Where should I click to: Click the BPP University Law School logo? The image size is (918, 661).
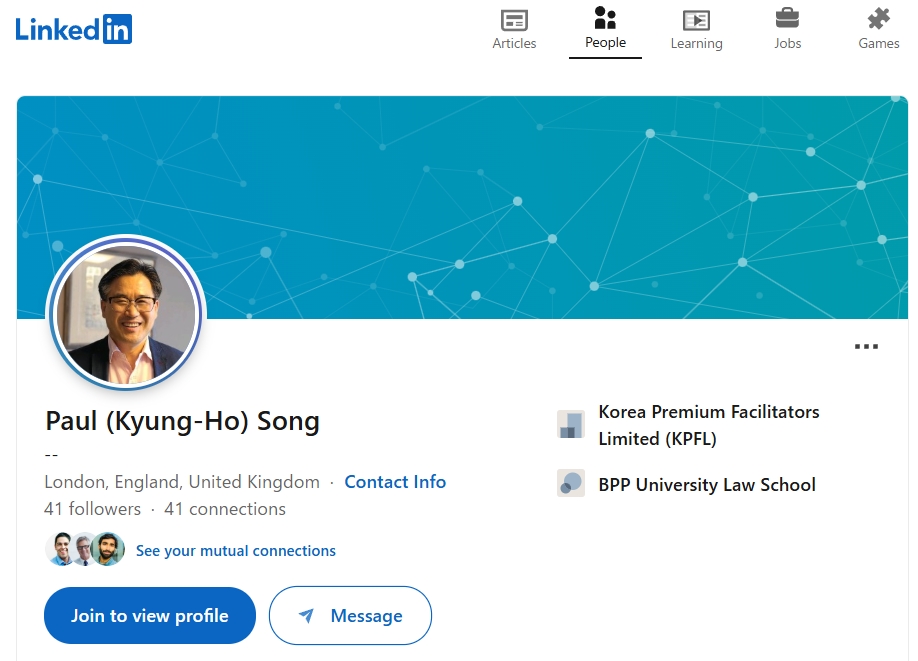[571, 484]
